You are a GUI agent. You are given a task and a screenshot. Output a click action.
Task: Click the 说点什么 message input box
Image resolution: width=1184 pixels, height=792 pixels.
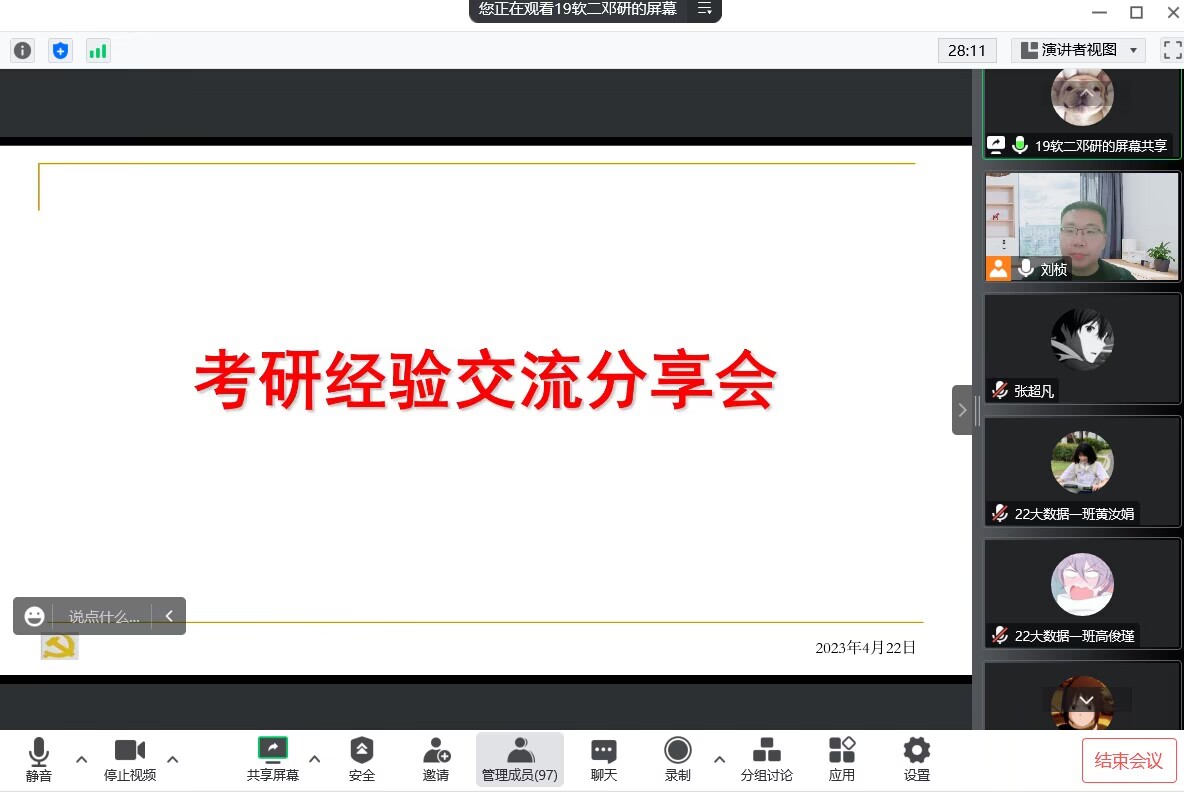[x=103, y=616]
